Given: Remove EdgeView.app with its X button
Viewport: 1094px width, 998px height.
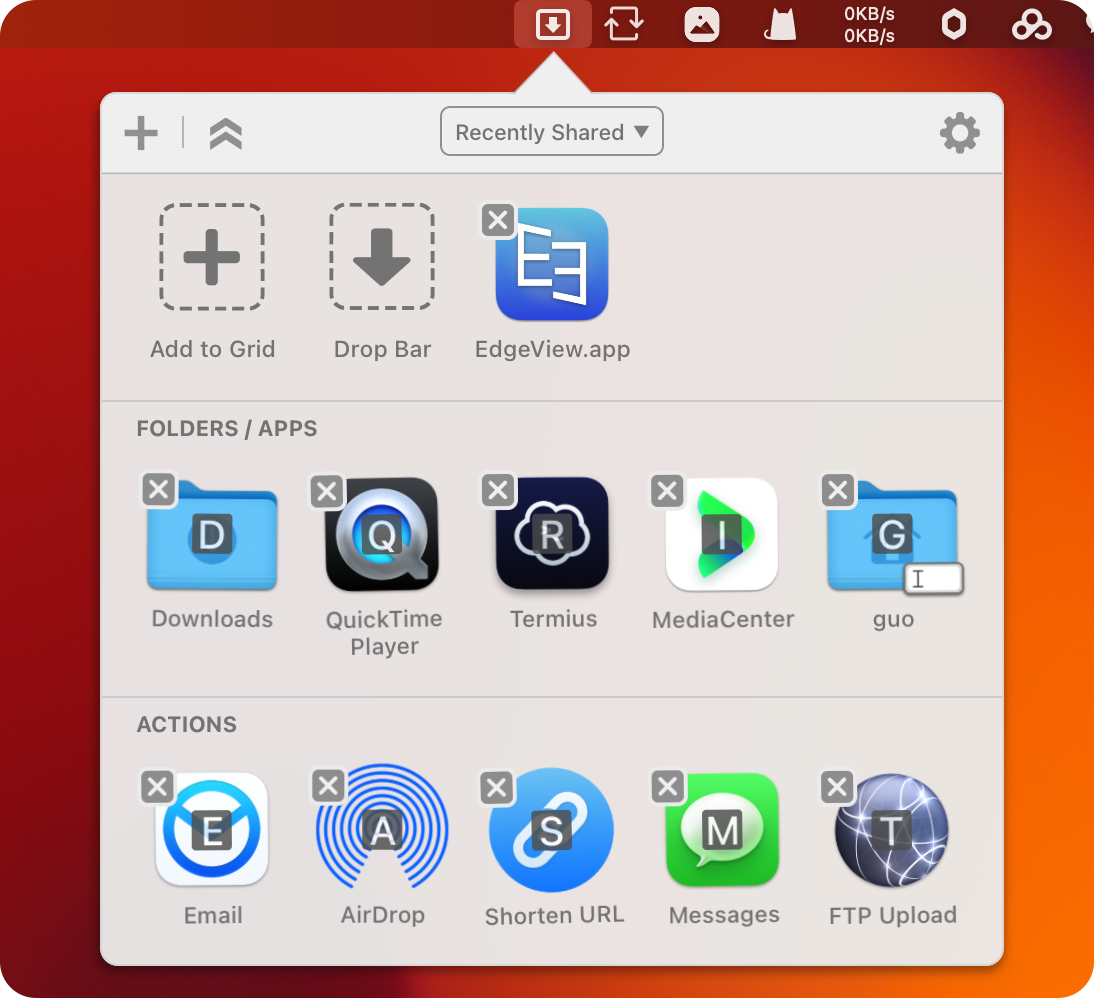Looking at the screenshot, I should click(498, 221).
